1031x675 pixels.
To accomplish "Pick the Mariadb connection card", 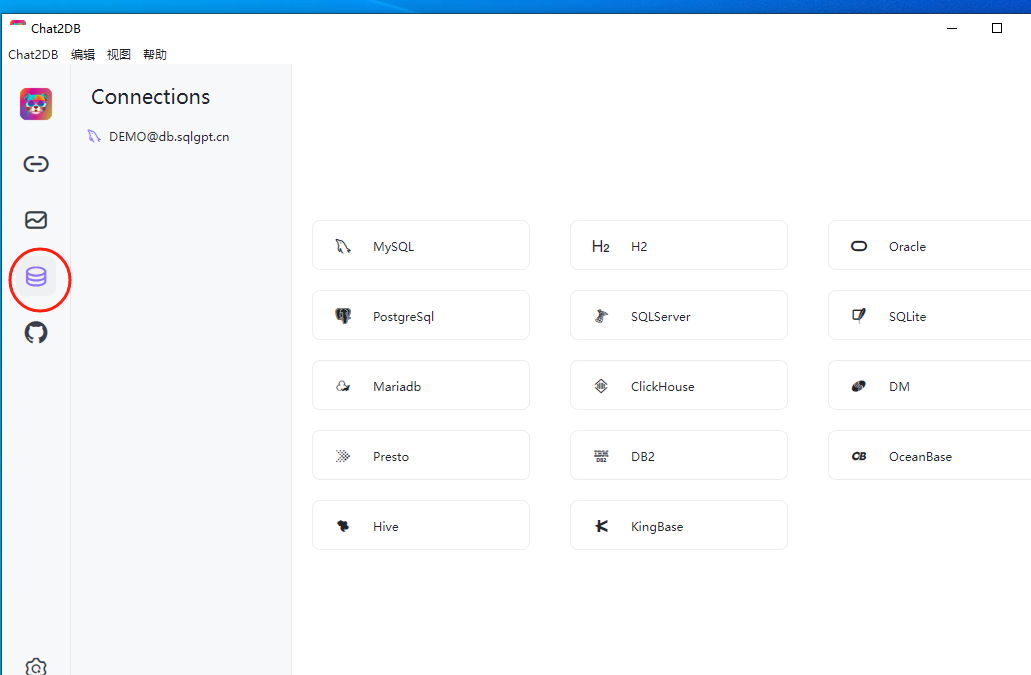I will (x=420, y=386).
